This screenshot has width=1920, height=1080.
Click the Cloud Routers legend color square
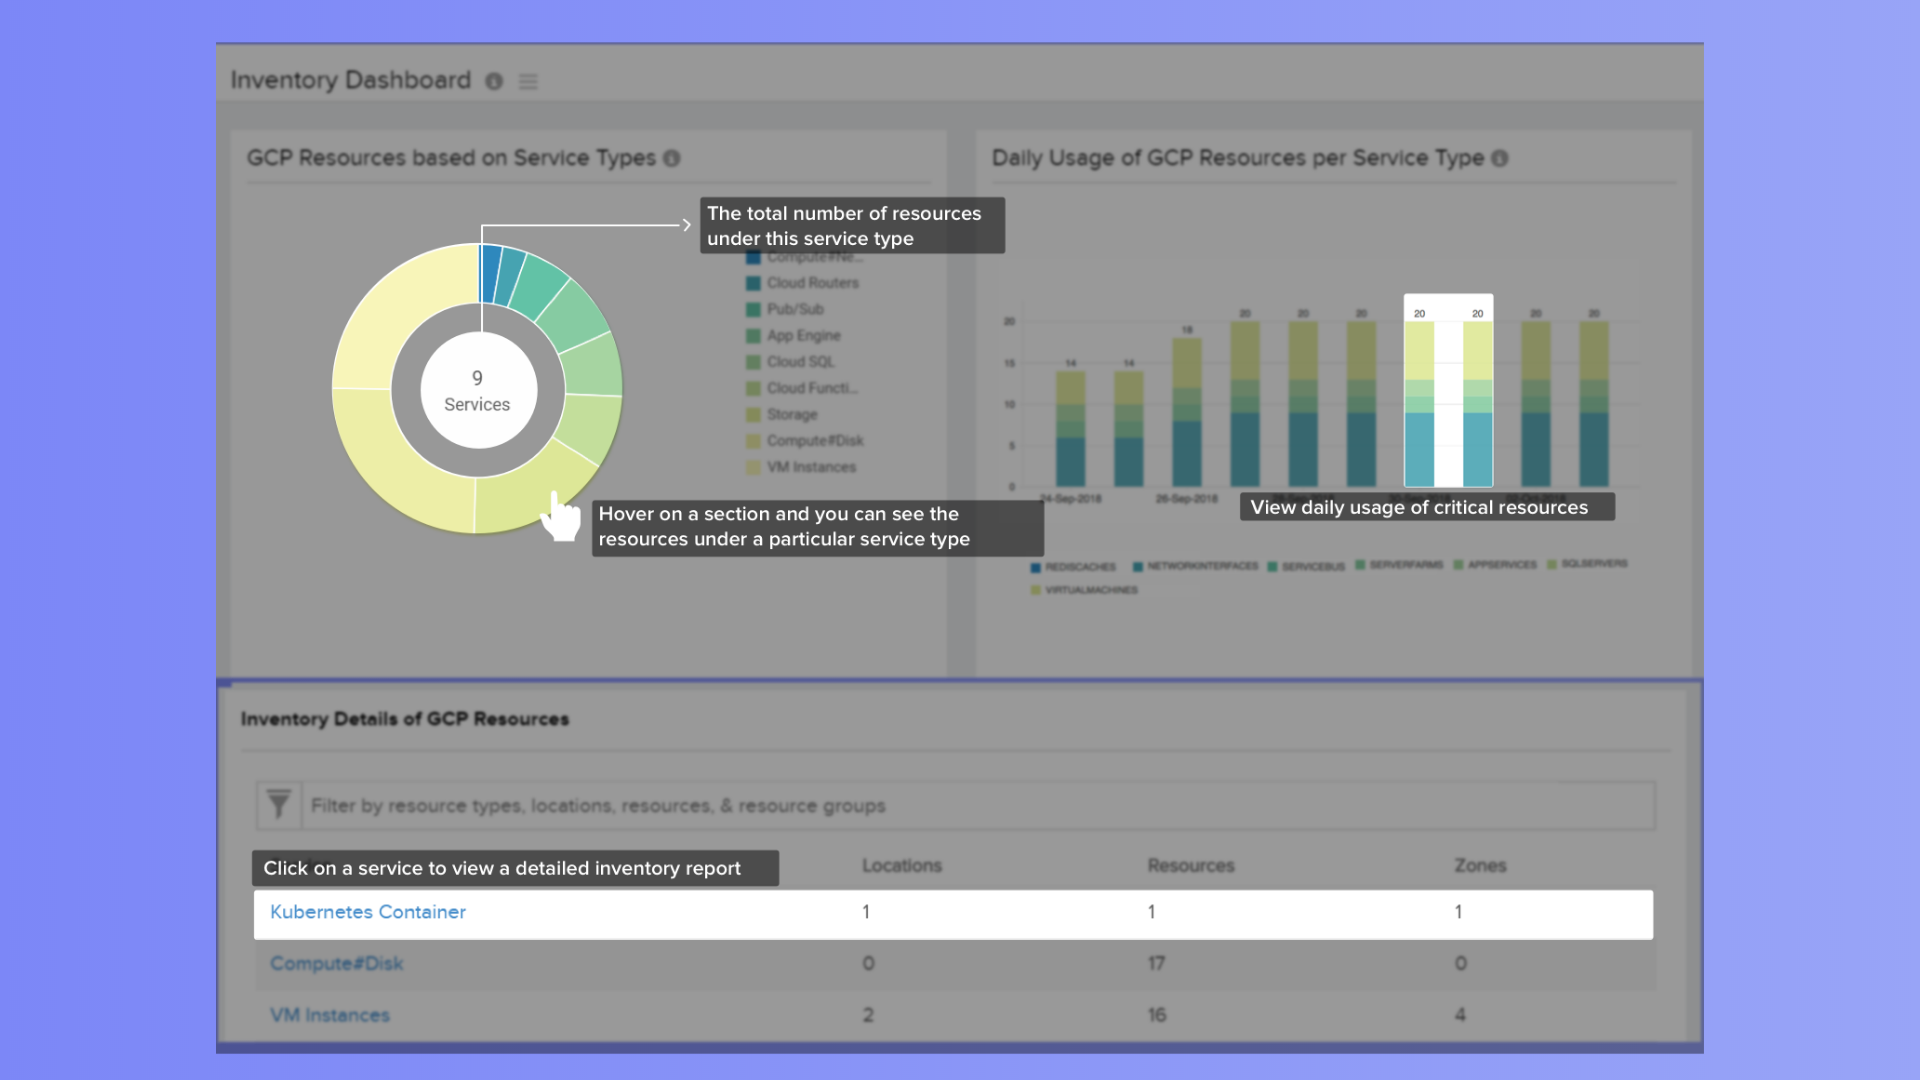pyautogui.click(x=753, y=283)
